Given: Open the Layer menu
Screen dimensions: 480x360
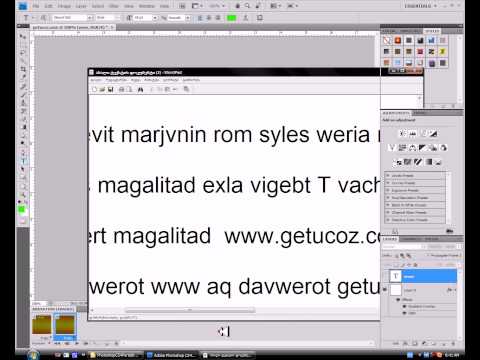Looking at the screenshot, I should pyautogui.click(x=81, y=6).
